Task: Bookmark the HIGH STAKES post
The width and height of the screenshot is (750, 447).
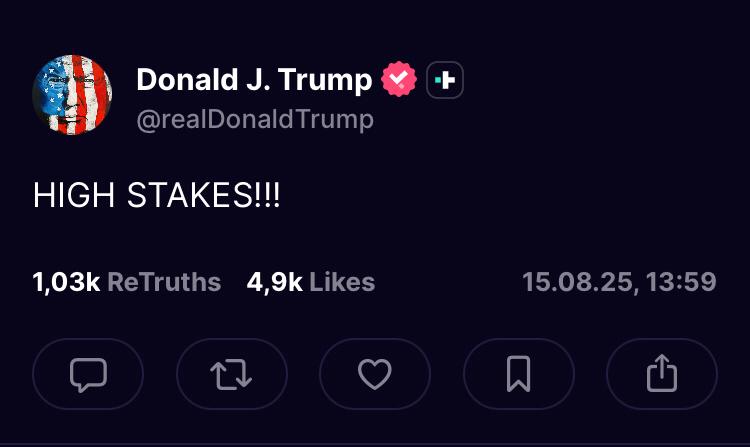Action: tap(518, 375)
